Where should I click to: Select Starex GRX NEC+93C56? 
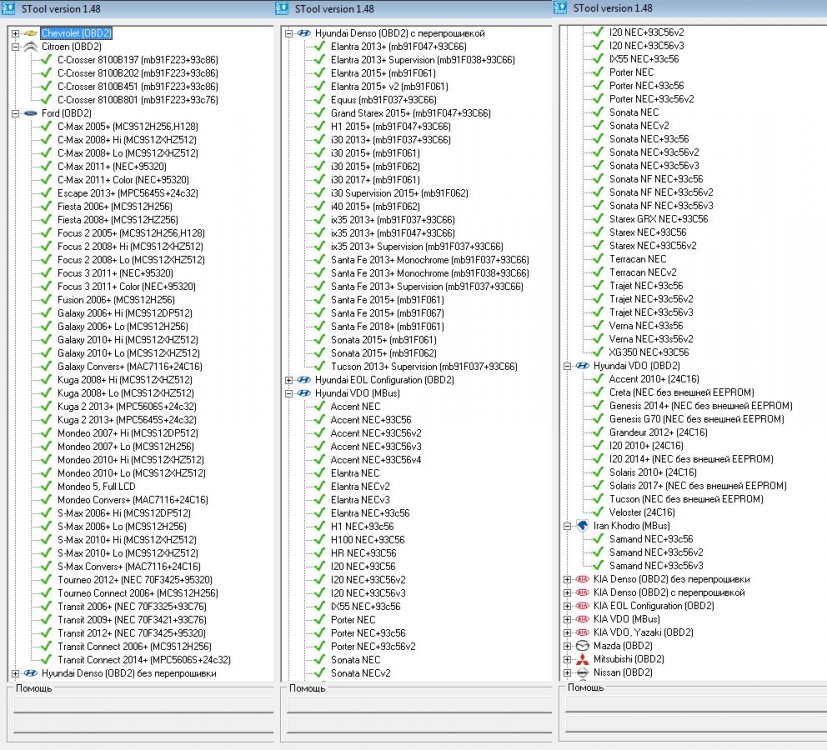[659, 219]
